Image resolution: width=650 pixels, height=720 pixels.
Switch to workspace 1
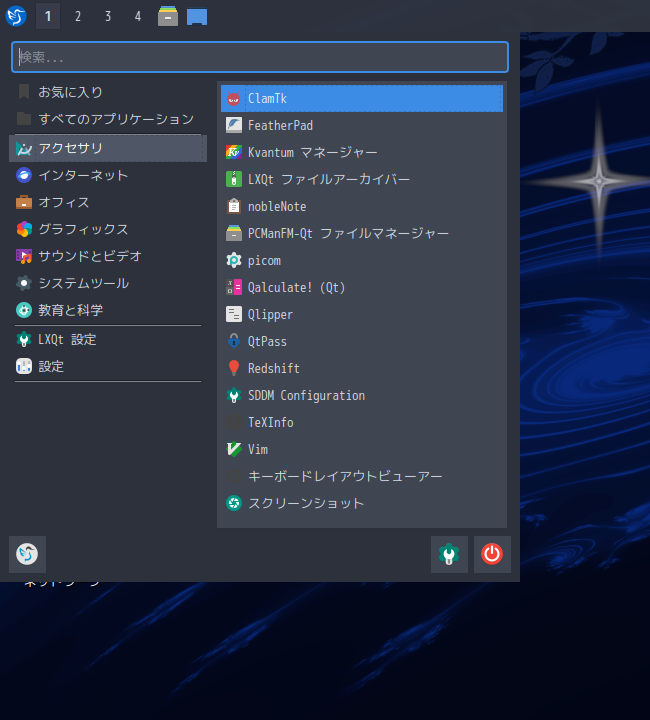point(48,17)
